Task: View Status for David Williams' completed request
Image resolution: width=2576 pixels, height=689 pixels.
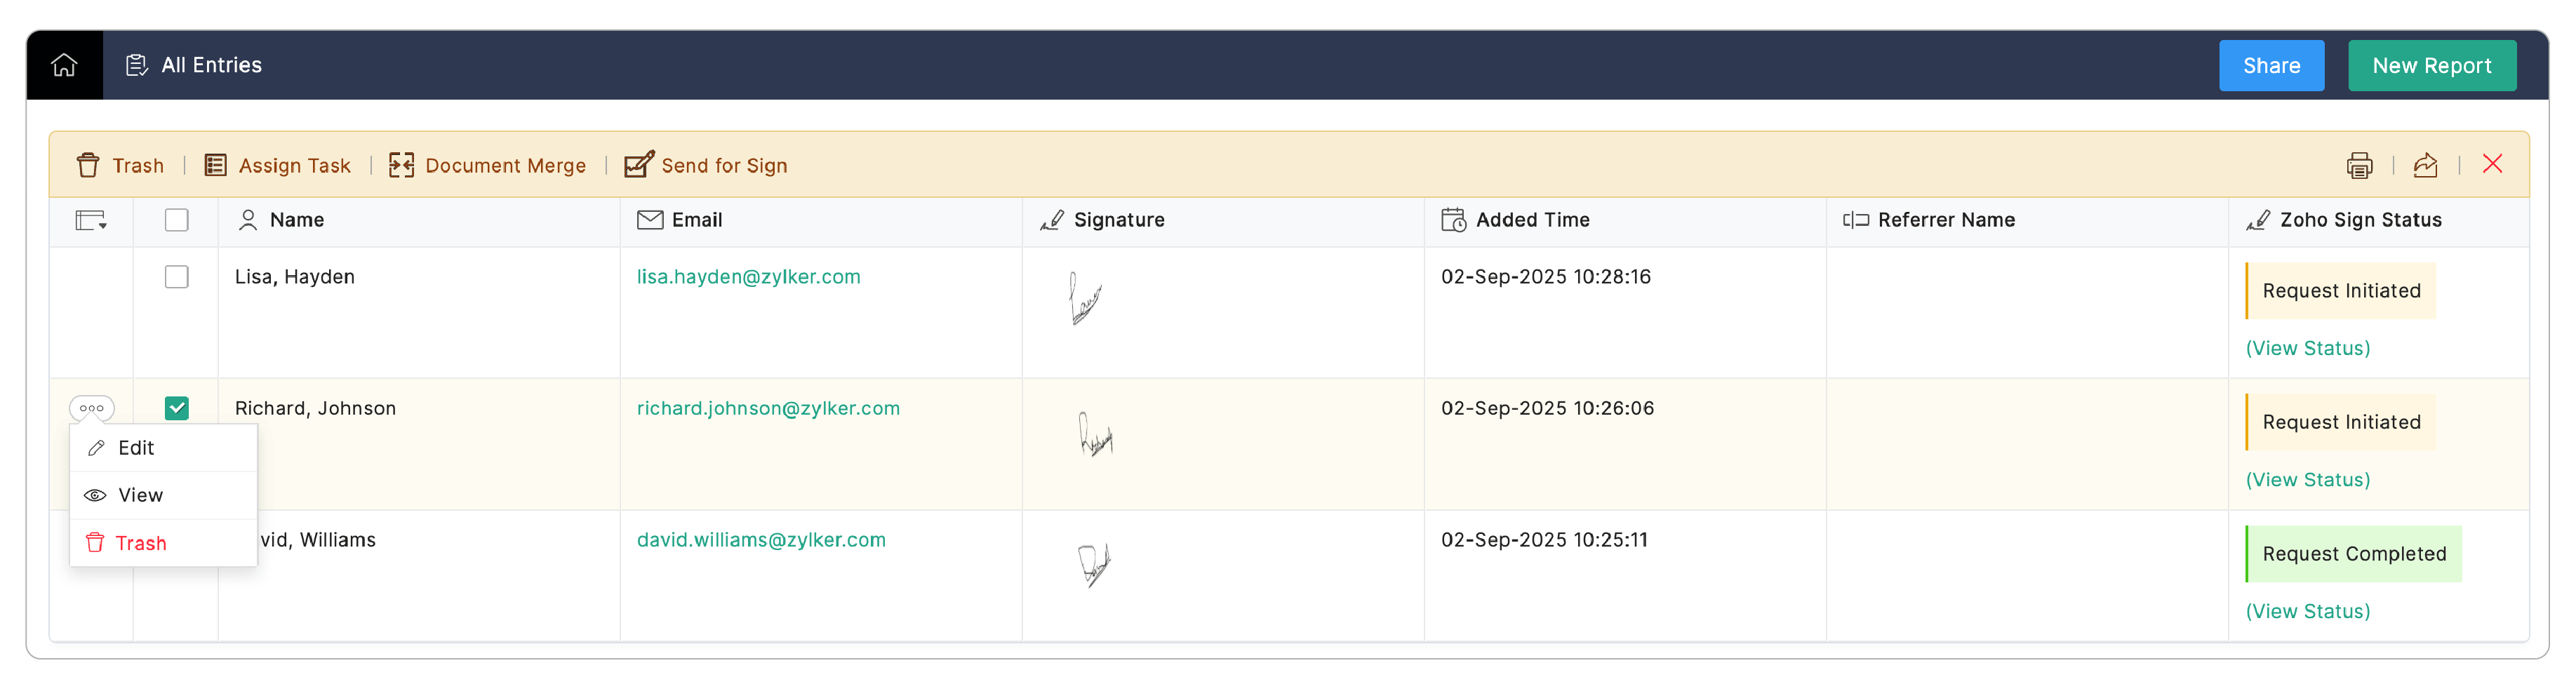Action: click(2307, 611)
